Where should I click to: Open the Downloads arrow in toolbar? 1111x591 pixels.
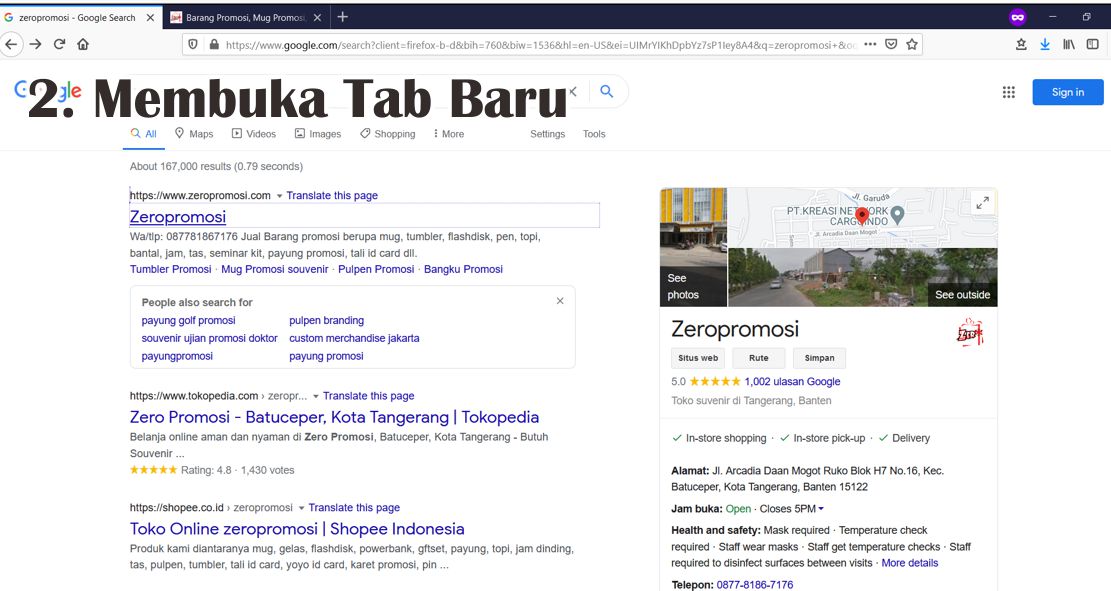click(1044, 44)
